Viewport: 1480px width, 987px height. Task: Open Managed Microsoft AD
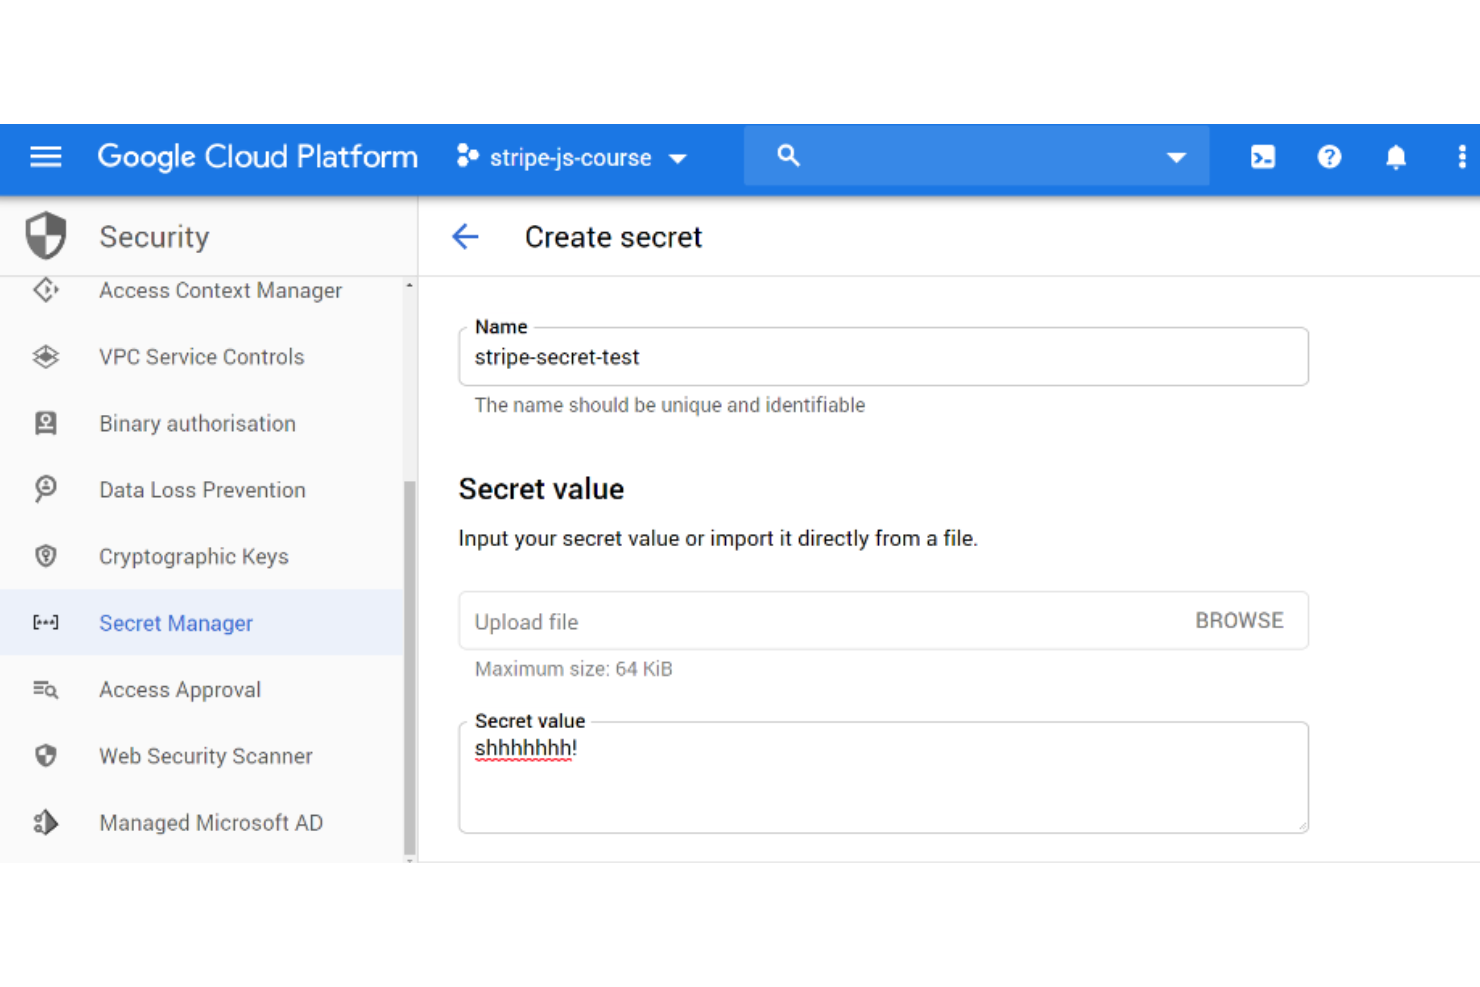click(211, 823)
